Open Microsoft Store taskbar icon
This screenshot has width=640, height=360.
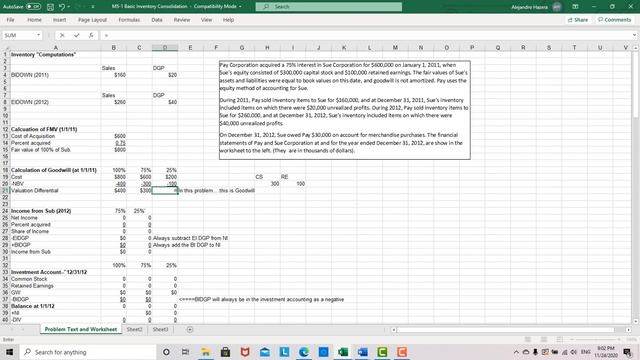tap(225, 352)
